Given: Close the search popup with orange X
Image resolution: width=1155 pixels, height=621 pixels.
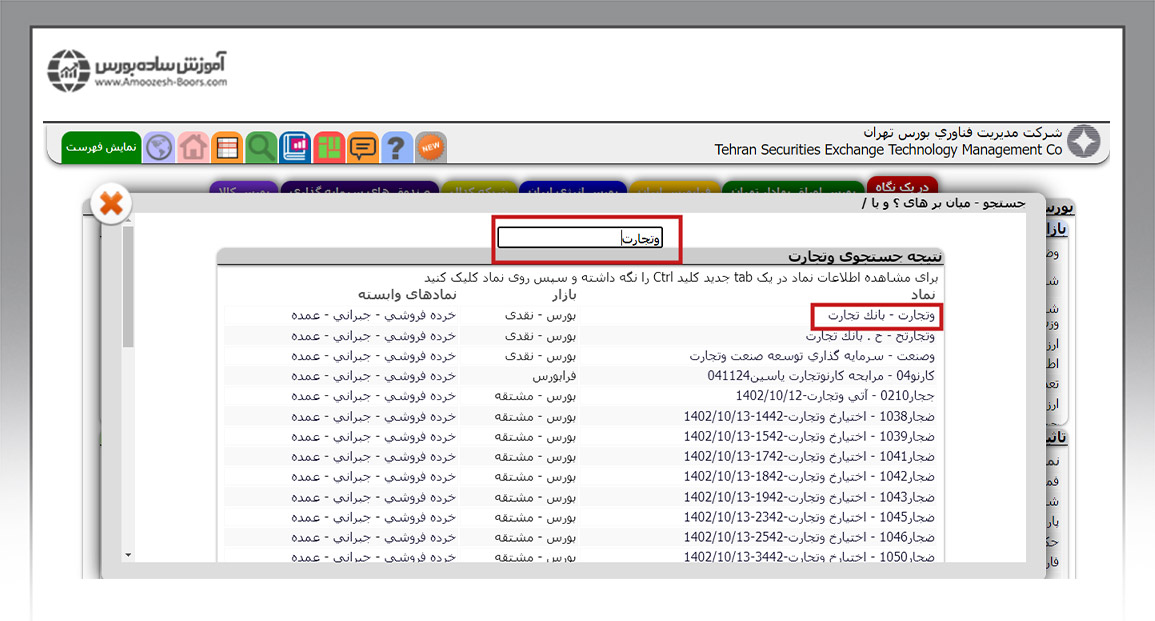Looking at the screenshot, I should 111,204.
